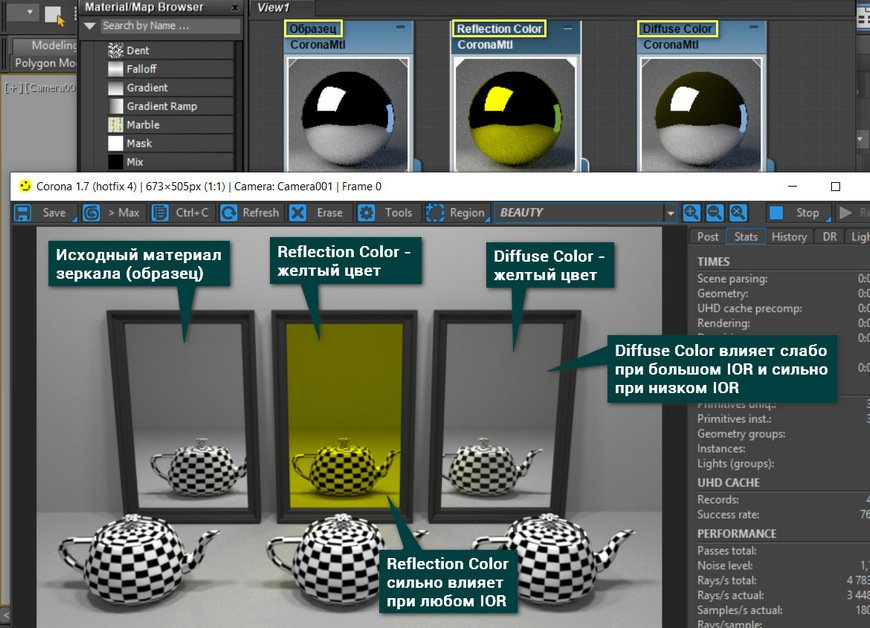Collapse the Reflection Color material node
Viewport: 870px width, 628px height.
tap(566, 27)
